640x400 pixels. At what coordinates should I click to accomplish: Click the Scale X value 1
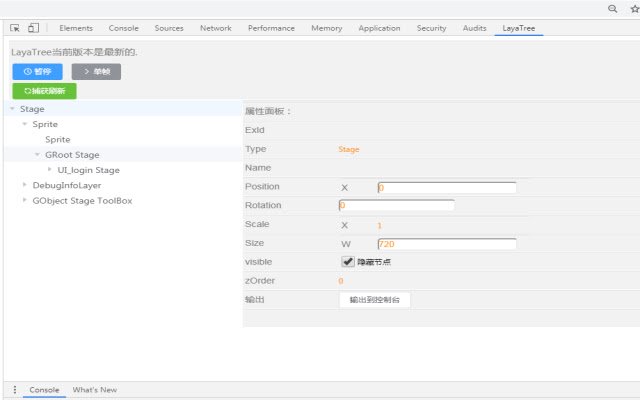coord(380,225)
